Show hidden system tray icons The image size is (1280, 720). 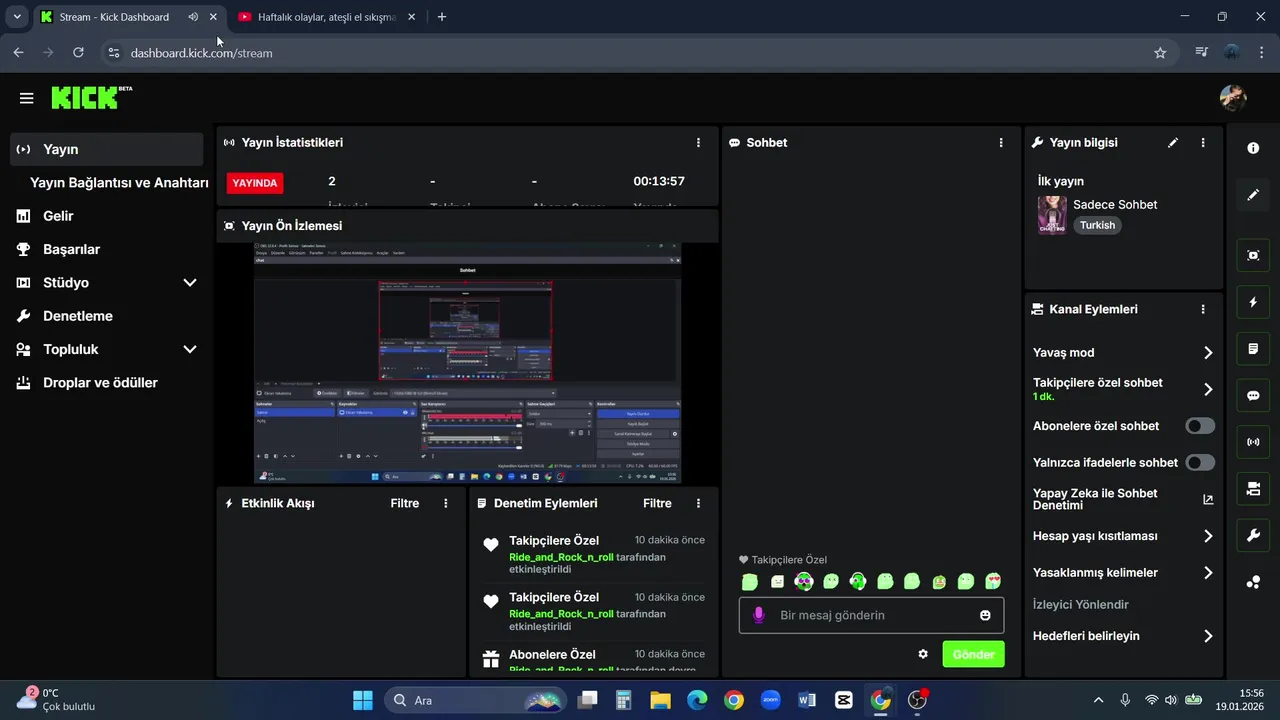[x=1099, y=700]
